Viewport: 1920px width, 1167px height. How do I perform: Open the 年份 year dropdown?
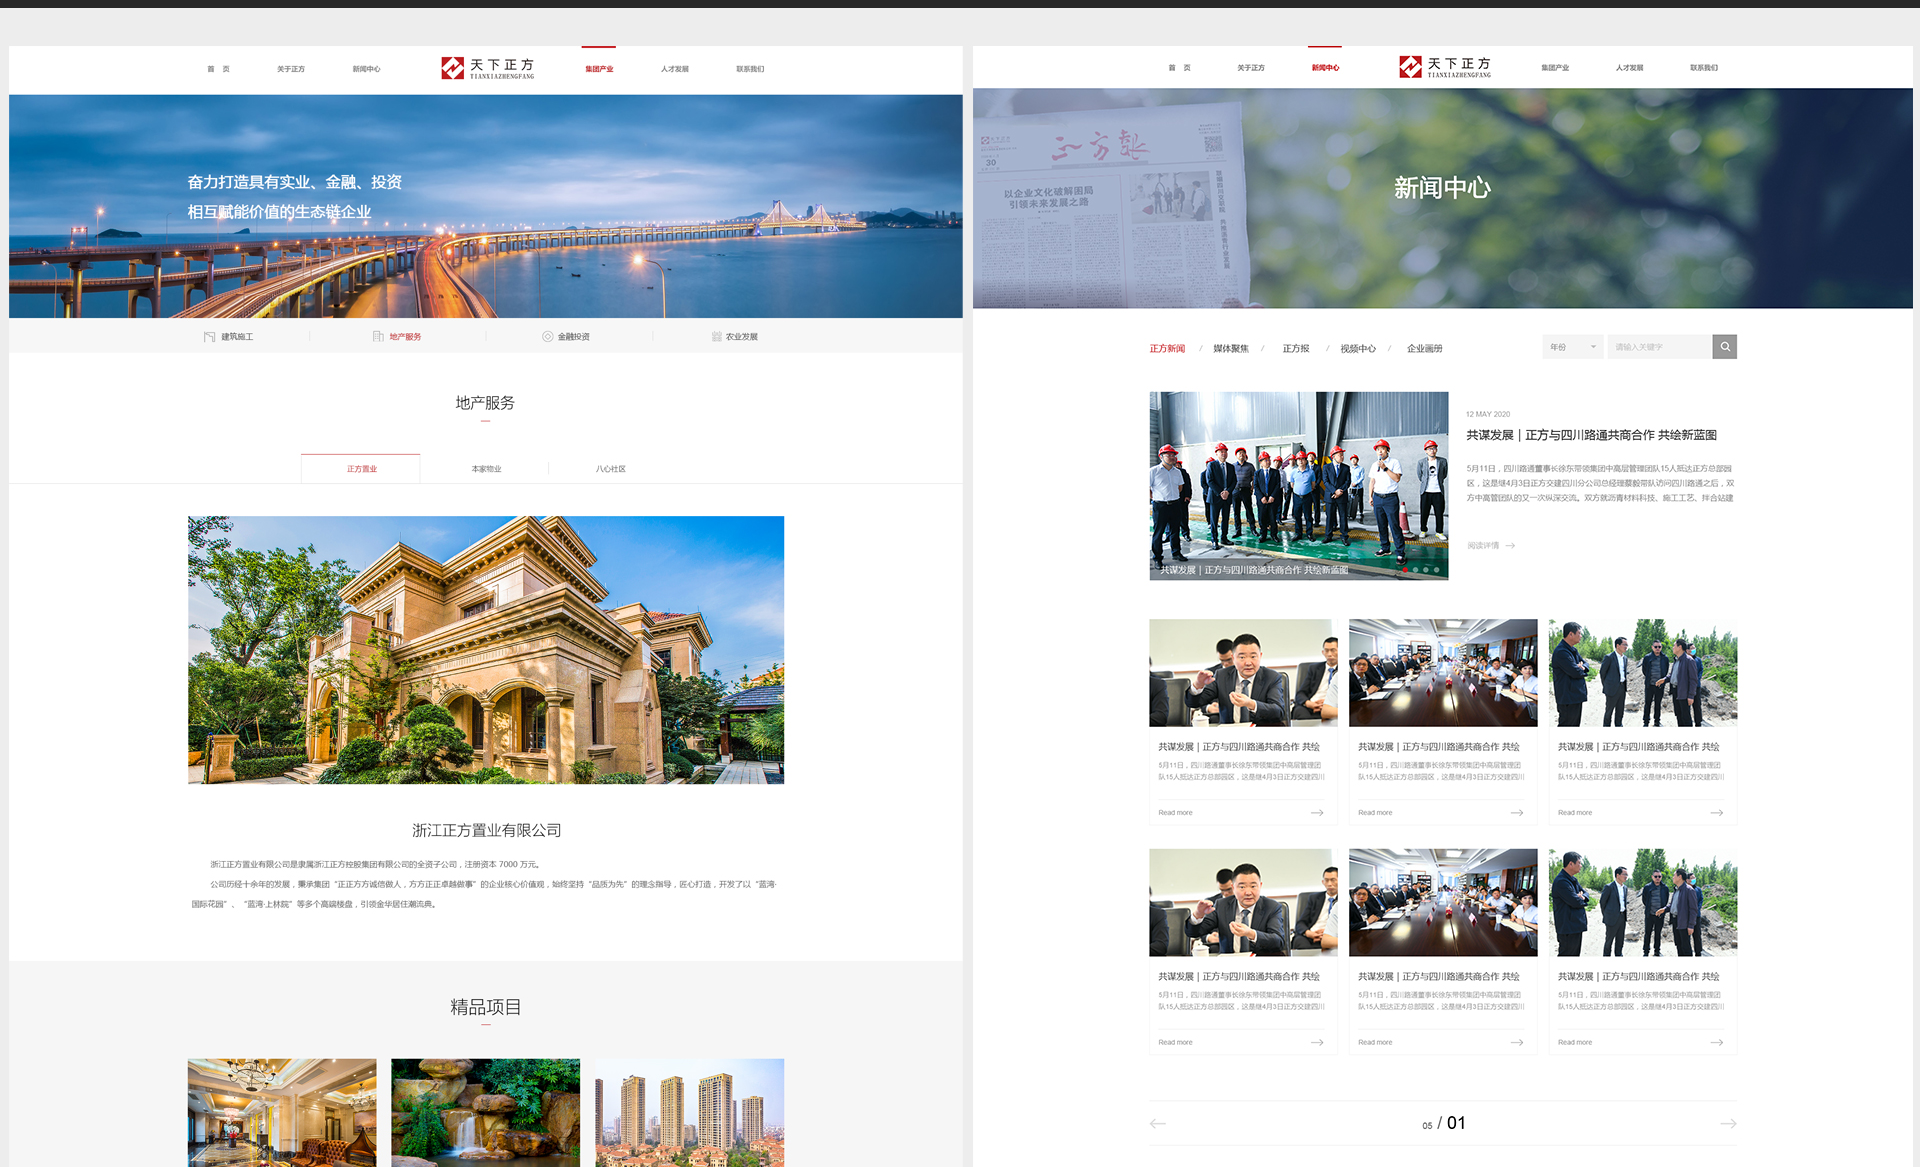point(1573,347)
